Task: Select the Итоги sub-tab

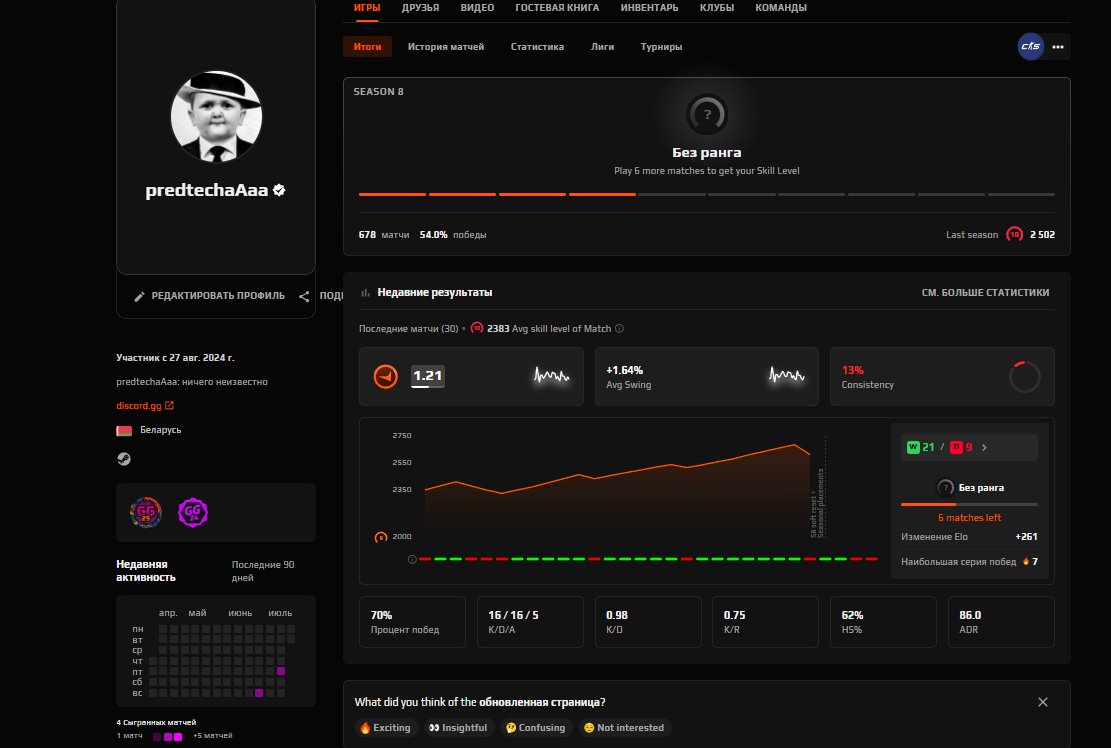Action: point(367,47)
